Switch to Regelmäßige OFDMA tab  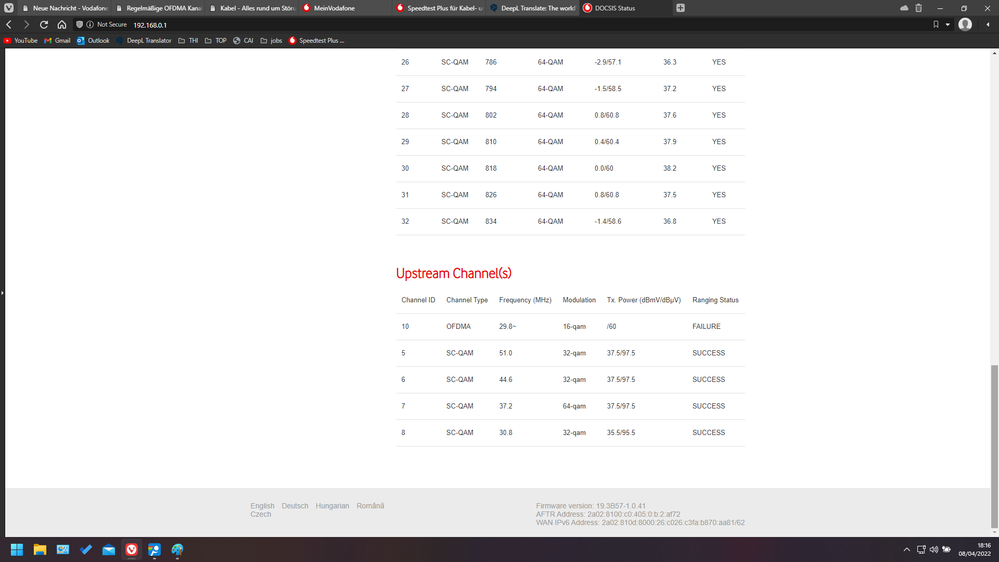pos(158,8)
